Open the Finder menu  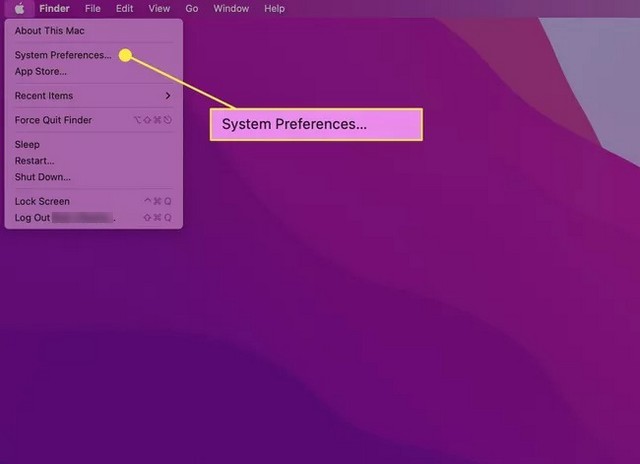point(54,9)
